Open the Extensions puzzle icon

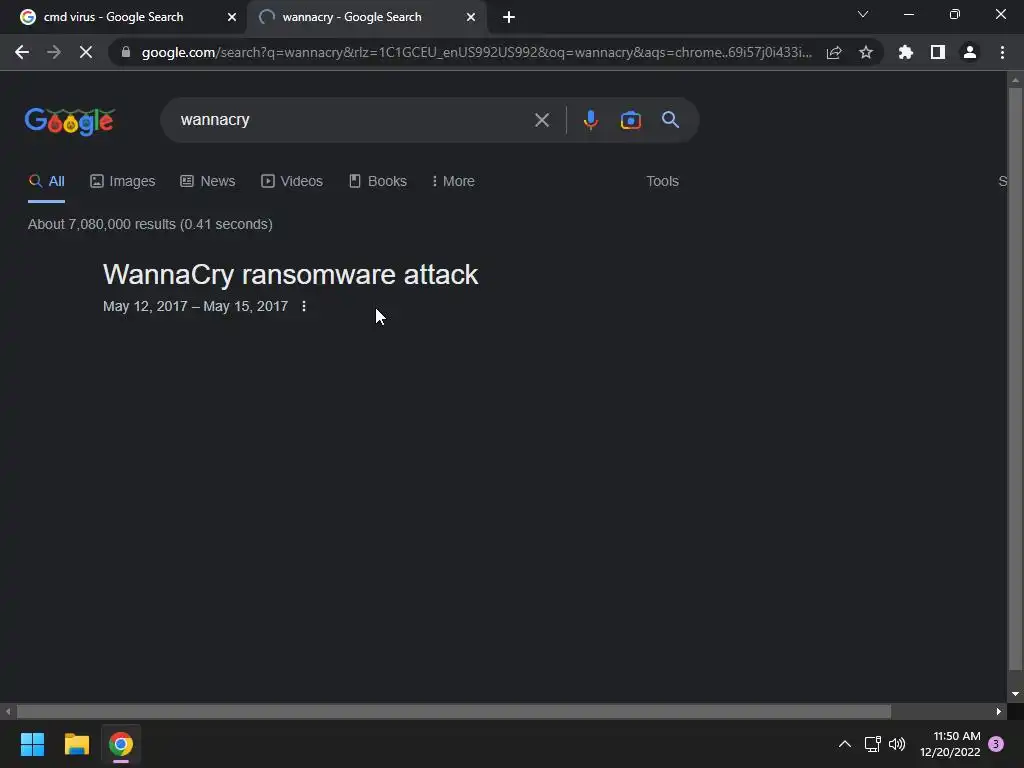[906, 52]
